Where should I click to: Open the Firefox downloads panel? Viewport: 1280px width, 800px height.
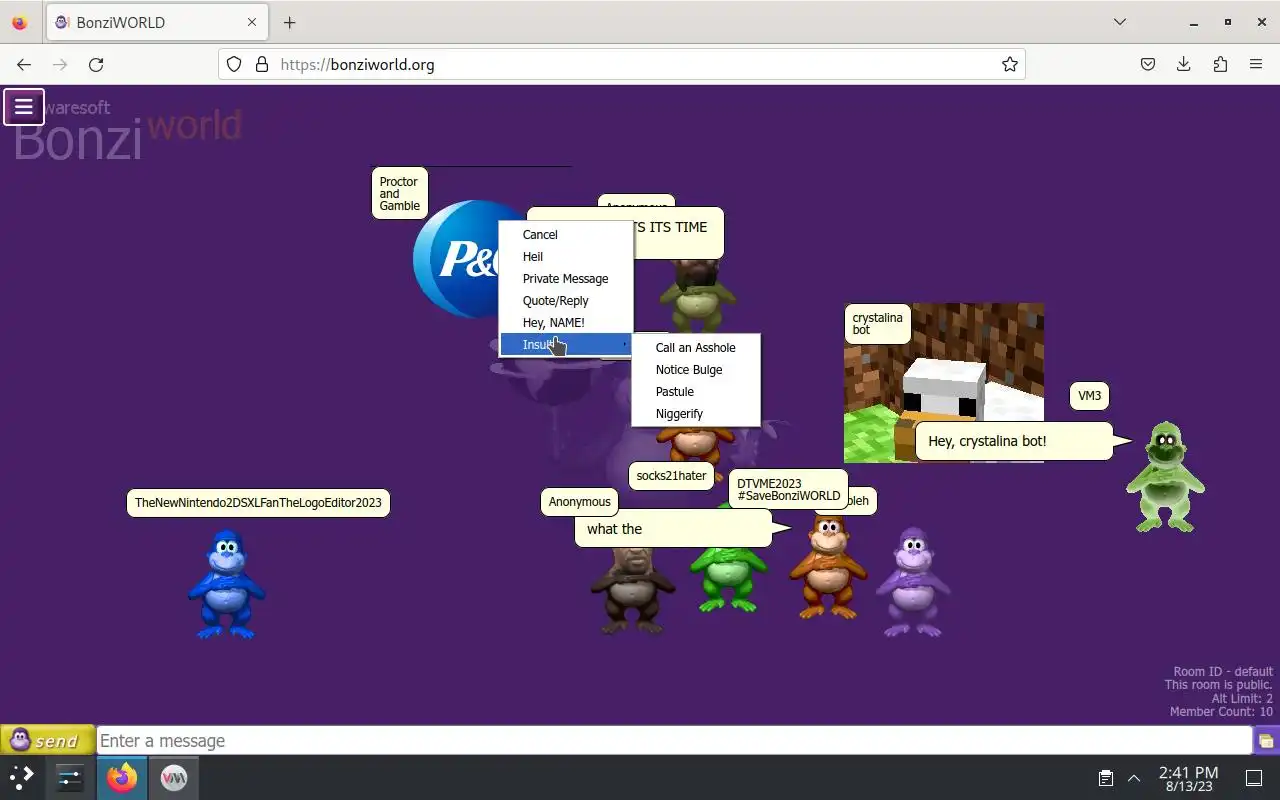tap(1184, 64)
